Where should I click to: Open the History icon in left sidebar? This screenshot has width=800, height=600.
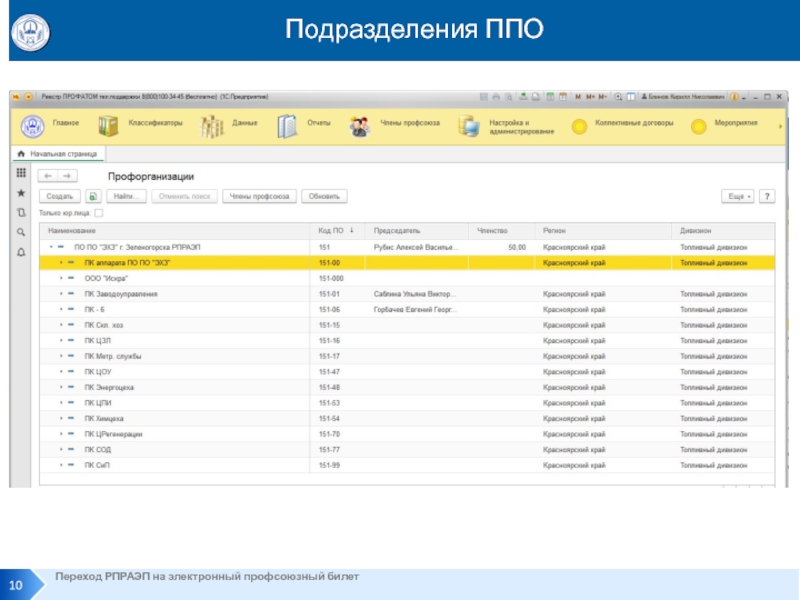click(21, 213)
